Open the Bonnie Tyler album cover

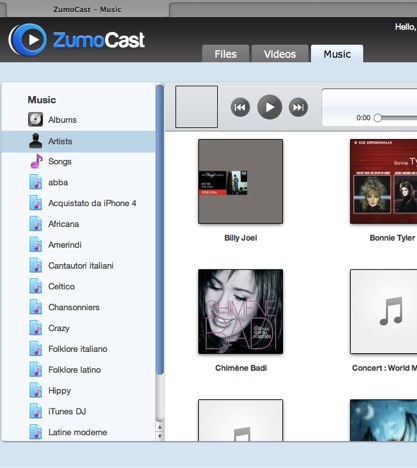click(383, 181)
